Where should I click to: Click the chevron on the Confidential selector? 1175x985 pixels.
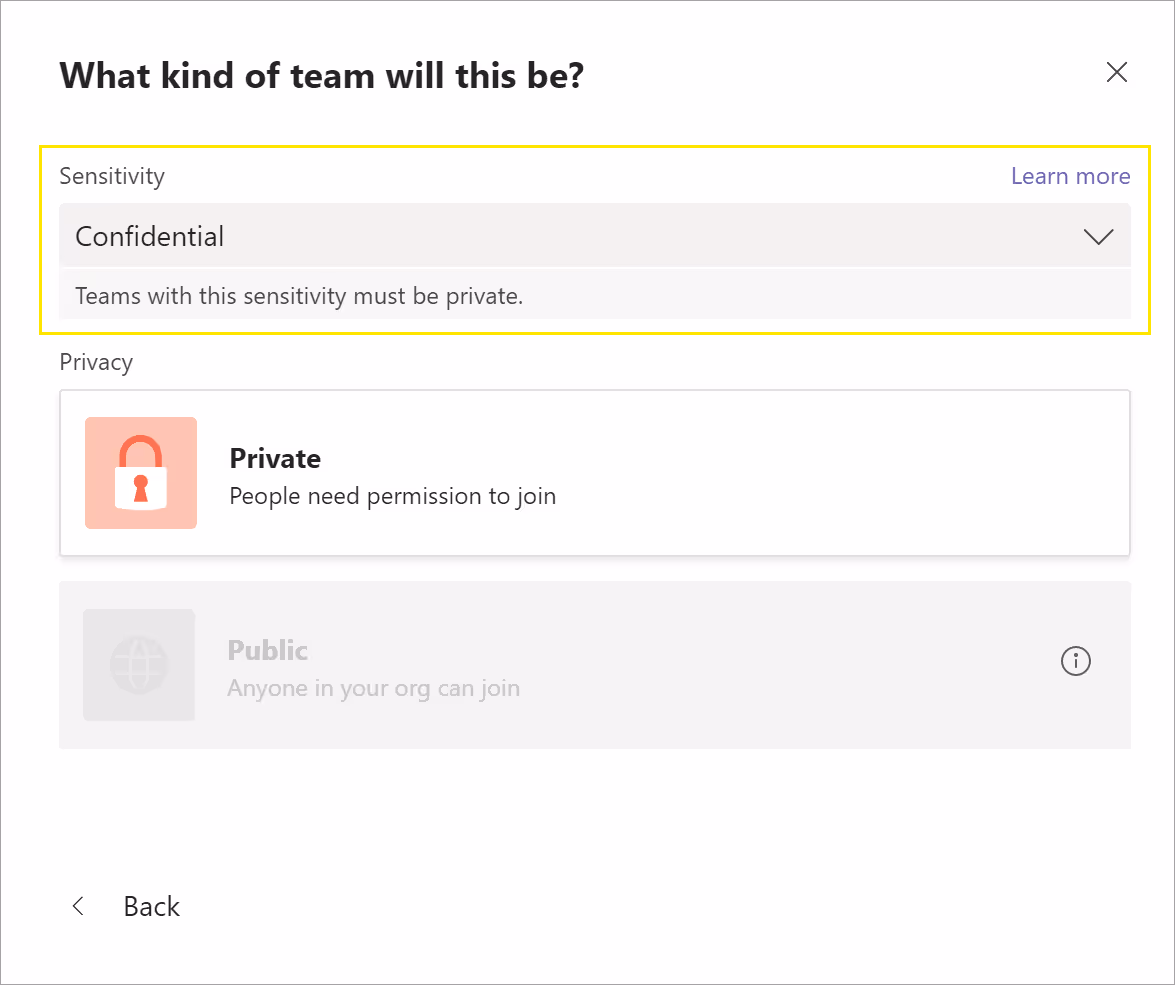click(1098, 237)
